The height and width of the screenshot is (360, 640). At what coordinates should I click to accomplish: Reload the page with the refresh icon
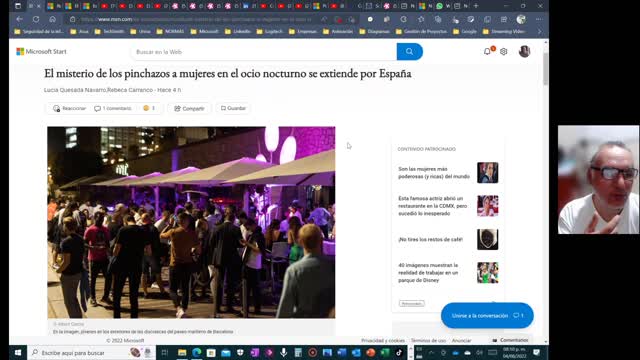36,19
